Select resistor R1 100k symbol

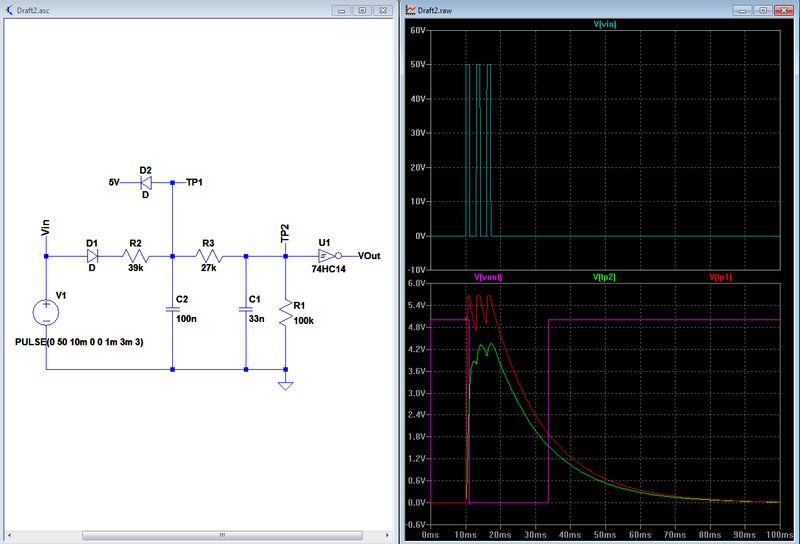point(286,313)
